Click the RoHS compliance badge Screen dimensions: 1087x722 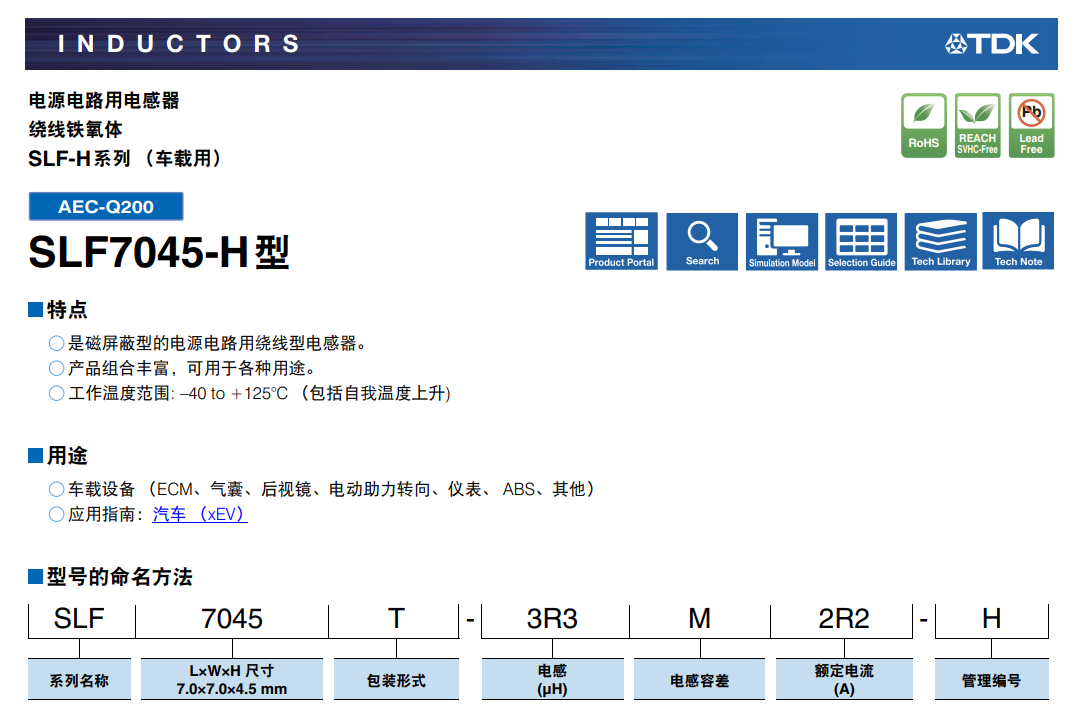pyautogui.click(x=923, y=126)
